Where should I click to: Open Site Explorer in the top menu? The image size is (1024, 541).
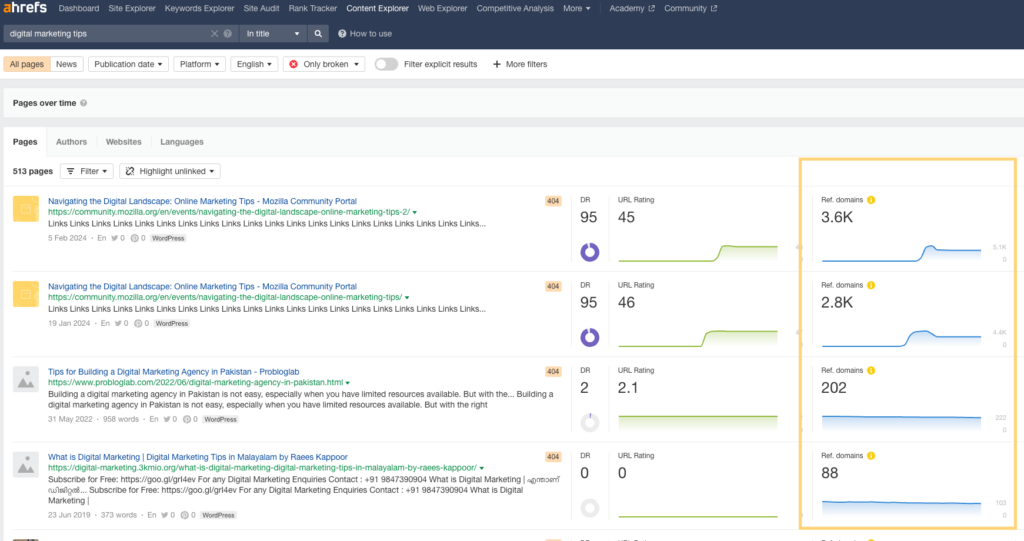(131, 8)
